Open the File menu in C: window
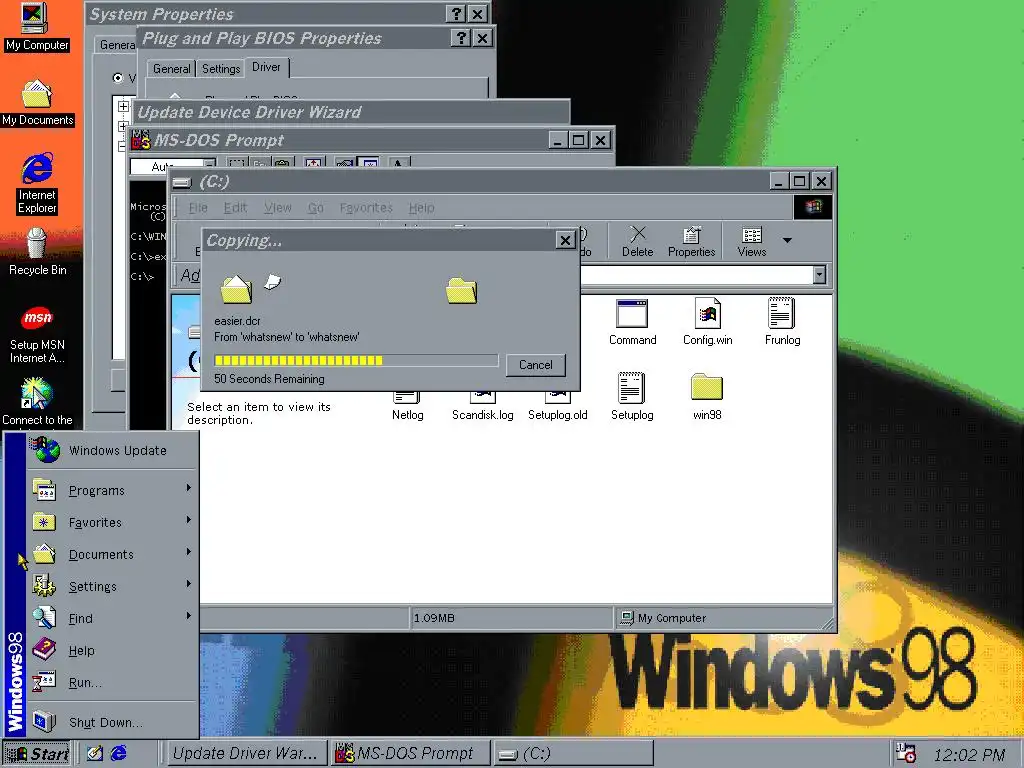Screen dimensions: 1024x768 (x=198, y=208)
